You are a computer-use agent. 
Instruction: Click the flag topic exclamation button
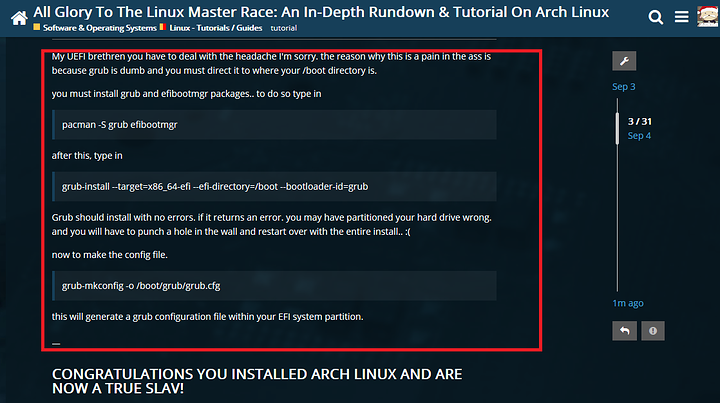(x=652, y=330)
